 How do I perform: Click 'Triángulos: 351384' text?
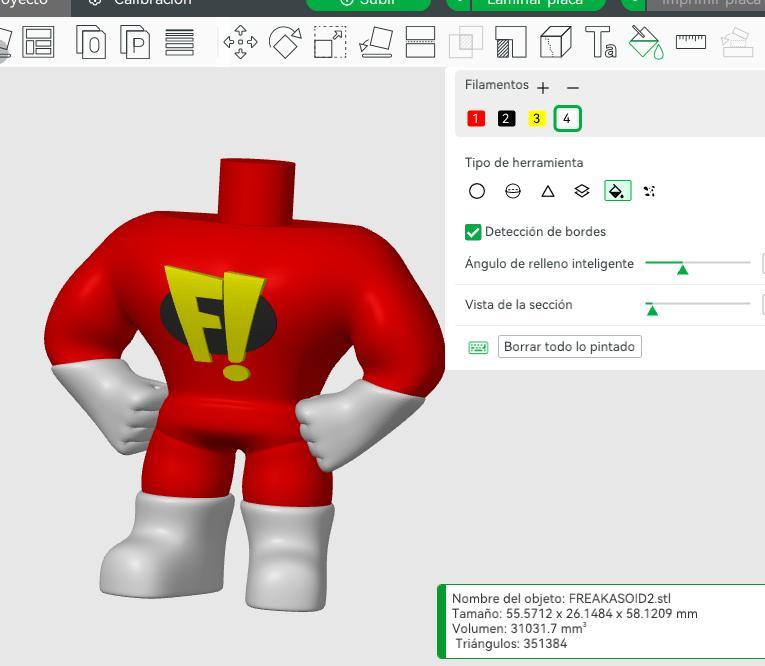click(511, 644)
